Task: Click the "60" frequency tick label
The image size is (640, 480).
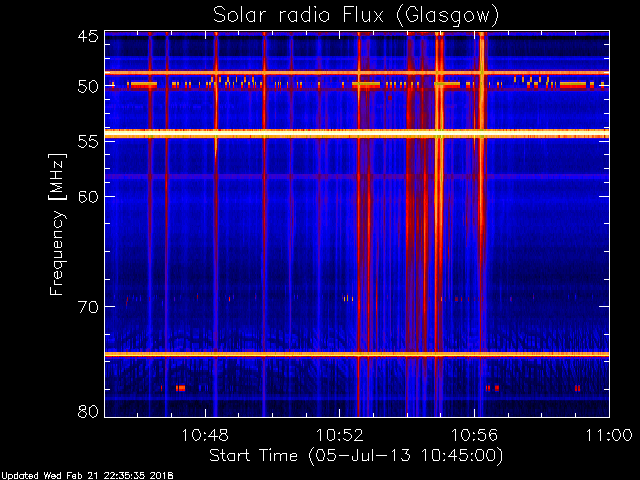Action: (x=88, y=196)
